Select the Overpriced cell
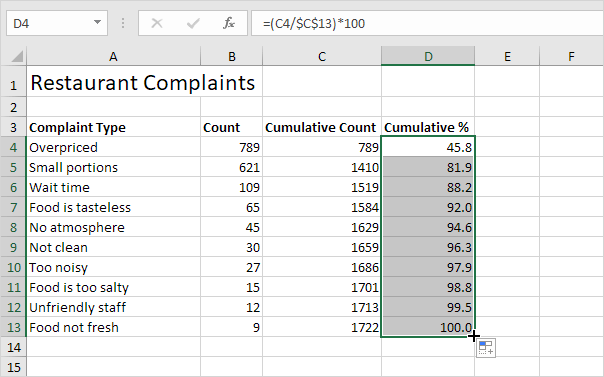Image resolution: width=604 pixels, height=377 pixels. [x=113, y=147]
